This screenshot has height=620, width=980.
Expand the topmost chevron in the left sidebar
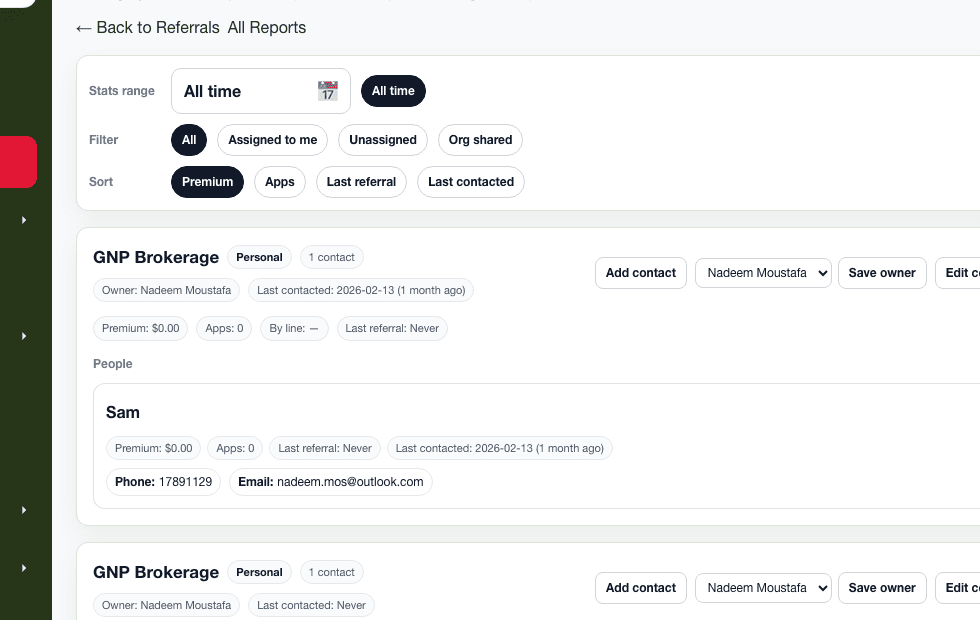[24, 220]
